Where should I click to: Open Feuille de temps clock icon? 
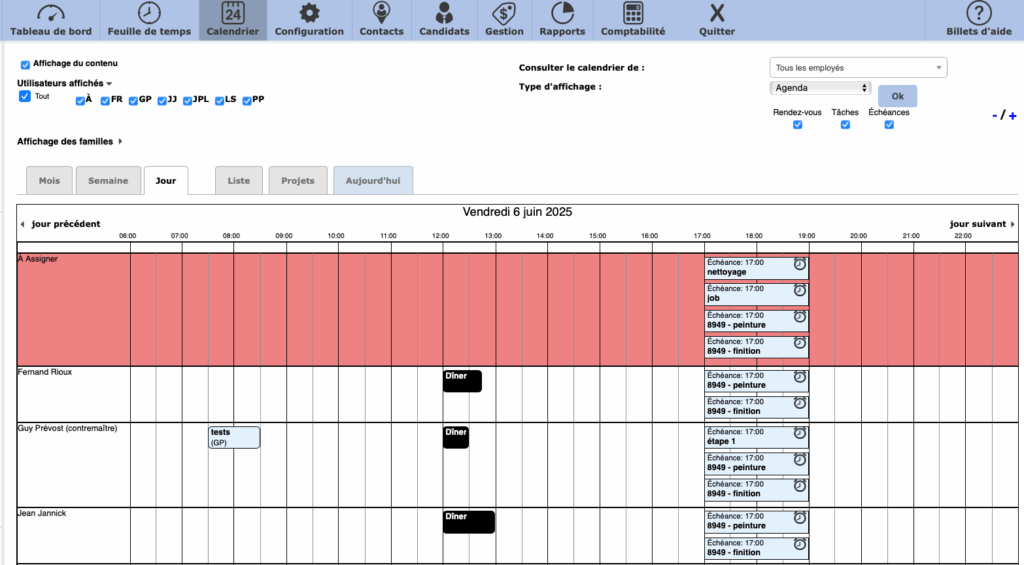coord(149,14)
